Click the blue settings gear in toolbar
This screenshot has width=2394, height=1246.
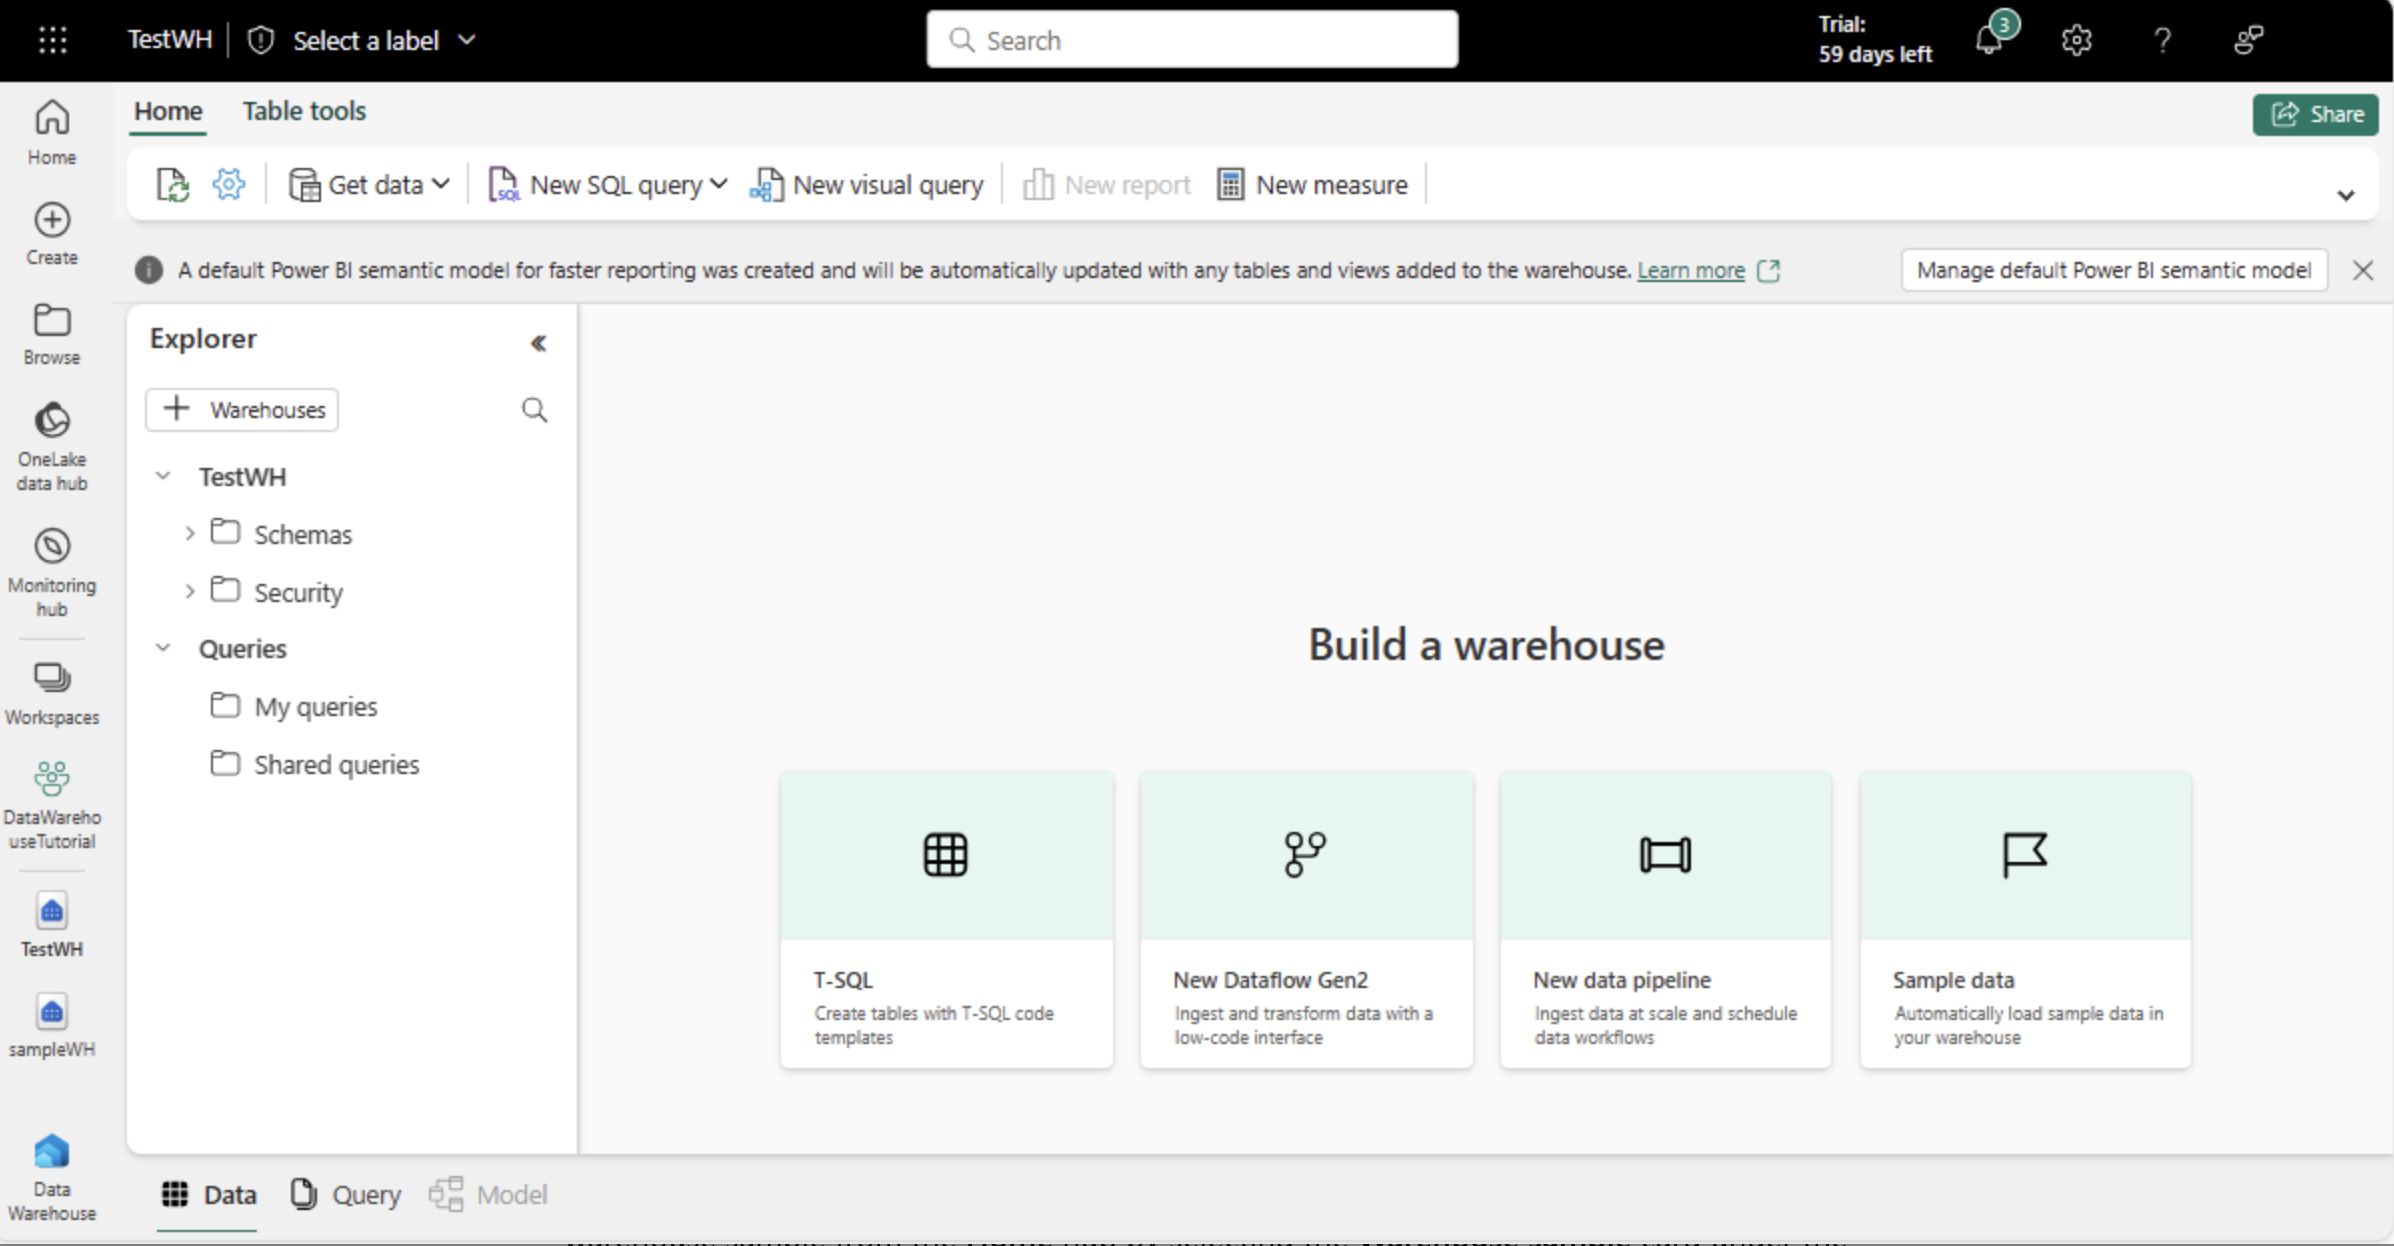point(229,184)
